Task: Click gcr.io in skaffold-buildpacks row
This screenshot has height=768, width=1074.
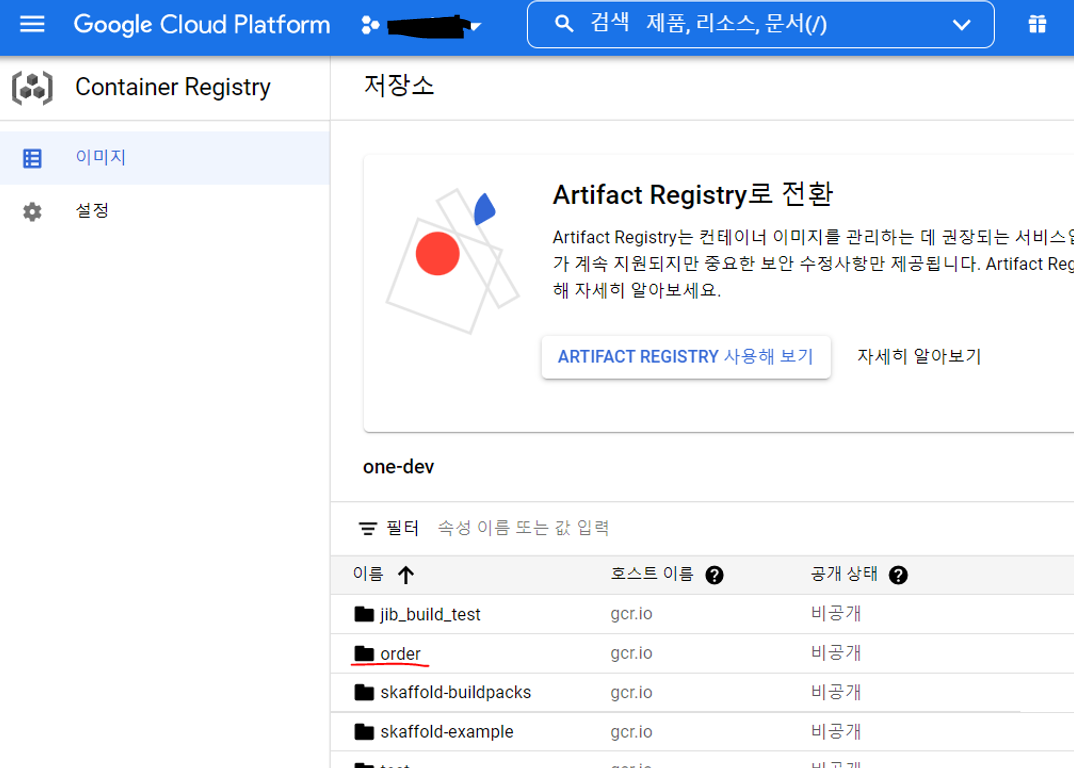Action: (x=631, y=693)
